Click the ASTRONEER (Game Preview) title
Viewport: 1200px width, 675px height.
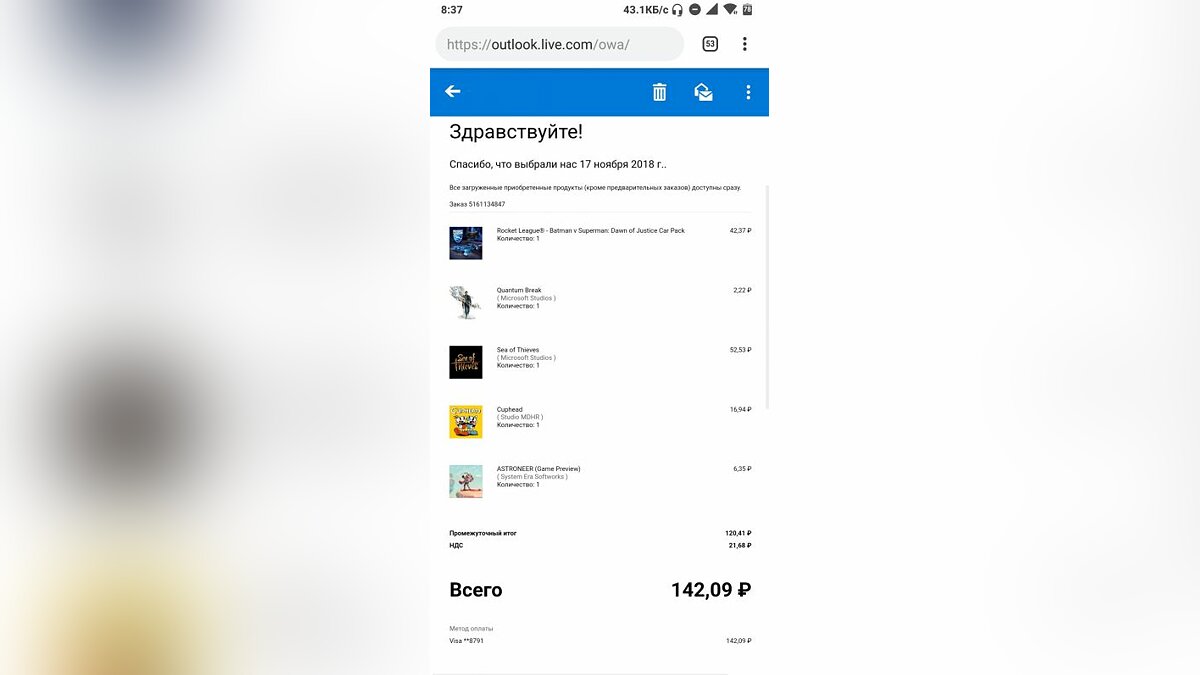tap(539, 469)
